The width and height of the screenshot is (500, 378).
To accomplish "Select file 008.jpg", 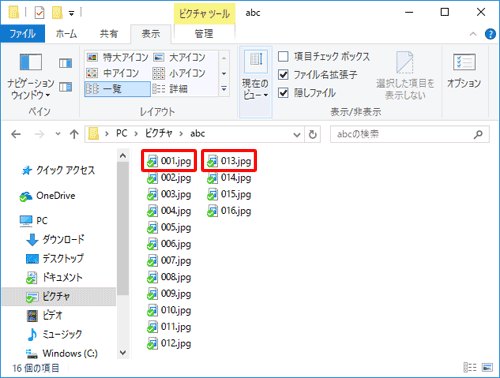I will click(169, 277).
